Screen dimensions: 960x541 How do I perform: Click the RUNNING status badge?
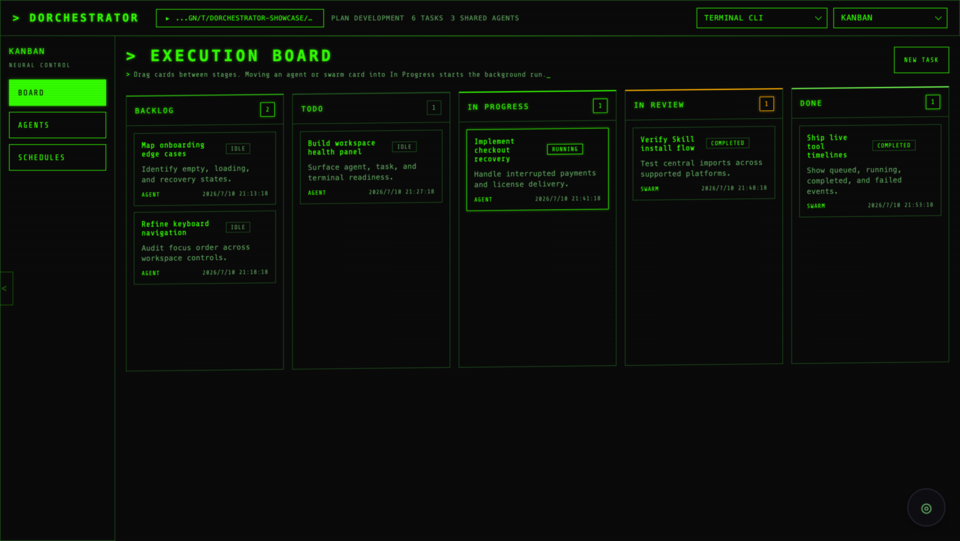(x=564, y=149)
